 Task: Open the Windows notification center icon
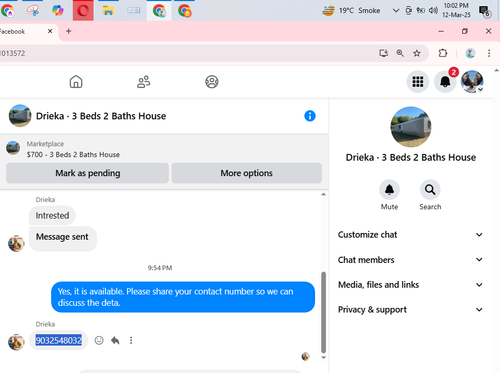pos(484,11)
